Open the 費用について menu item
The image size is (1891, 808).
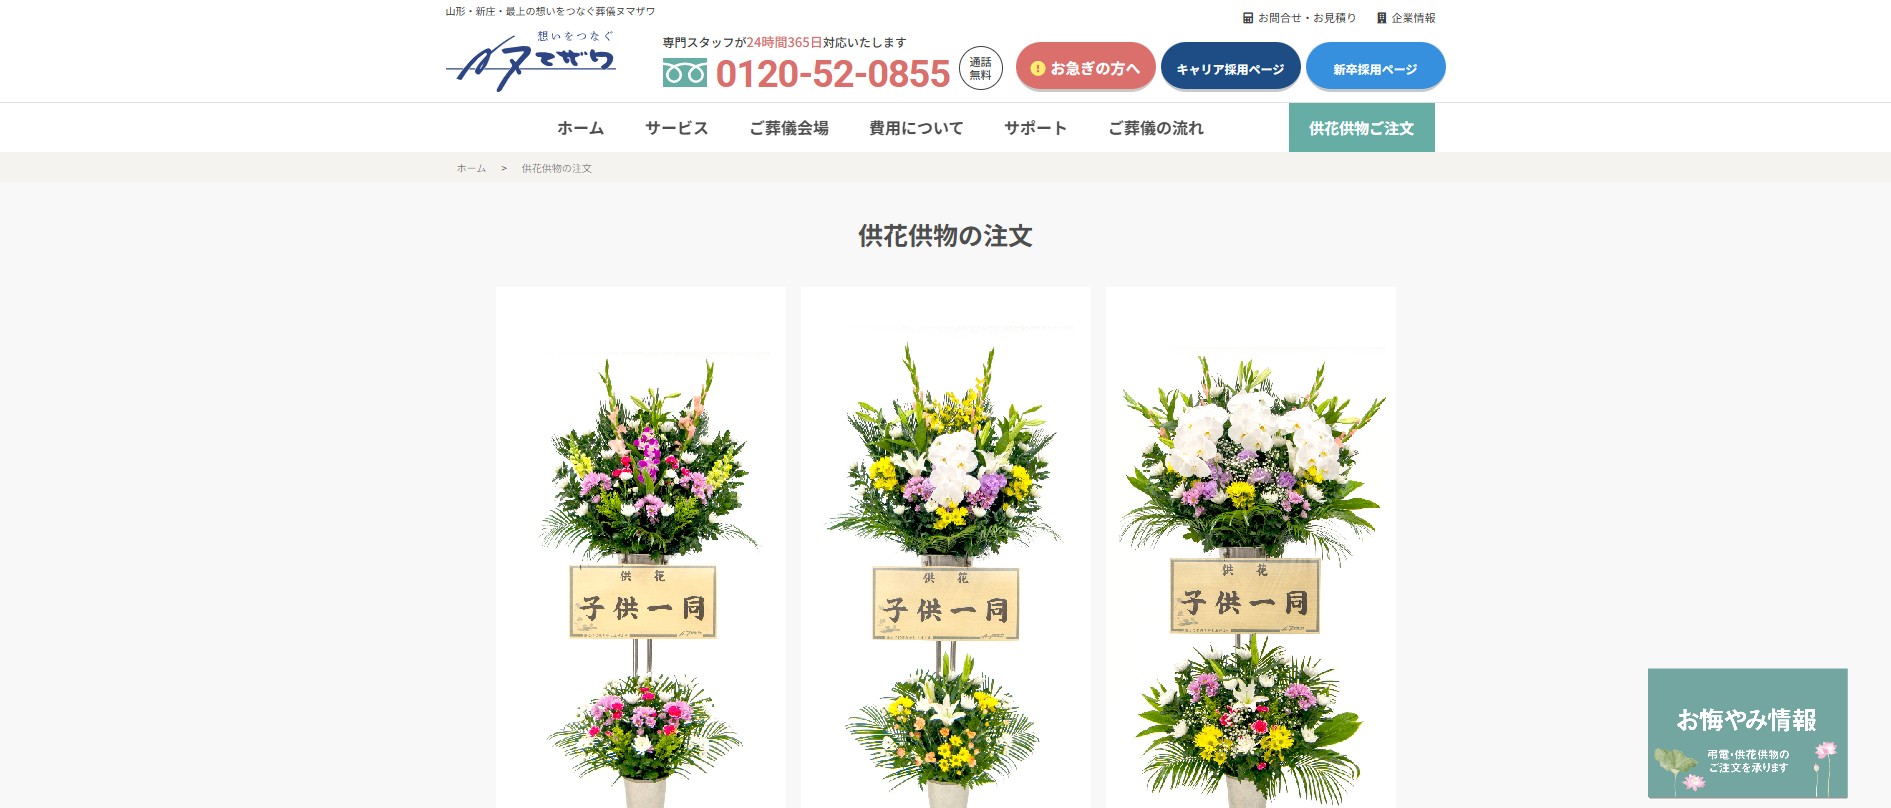coord(916,128)
